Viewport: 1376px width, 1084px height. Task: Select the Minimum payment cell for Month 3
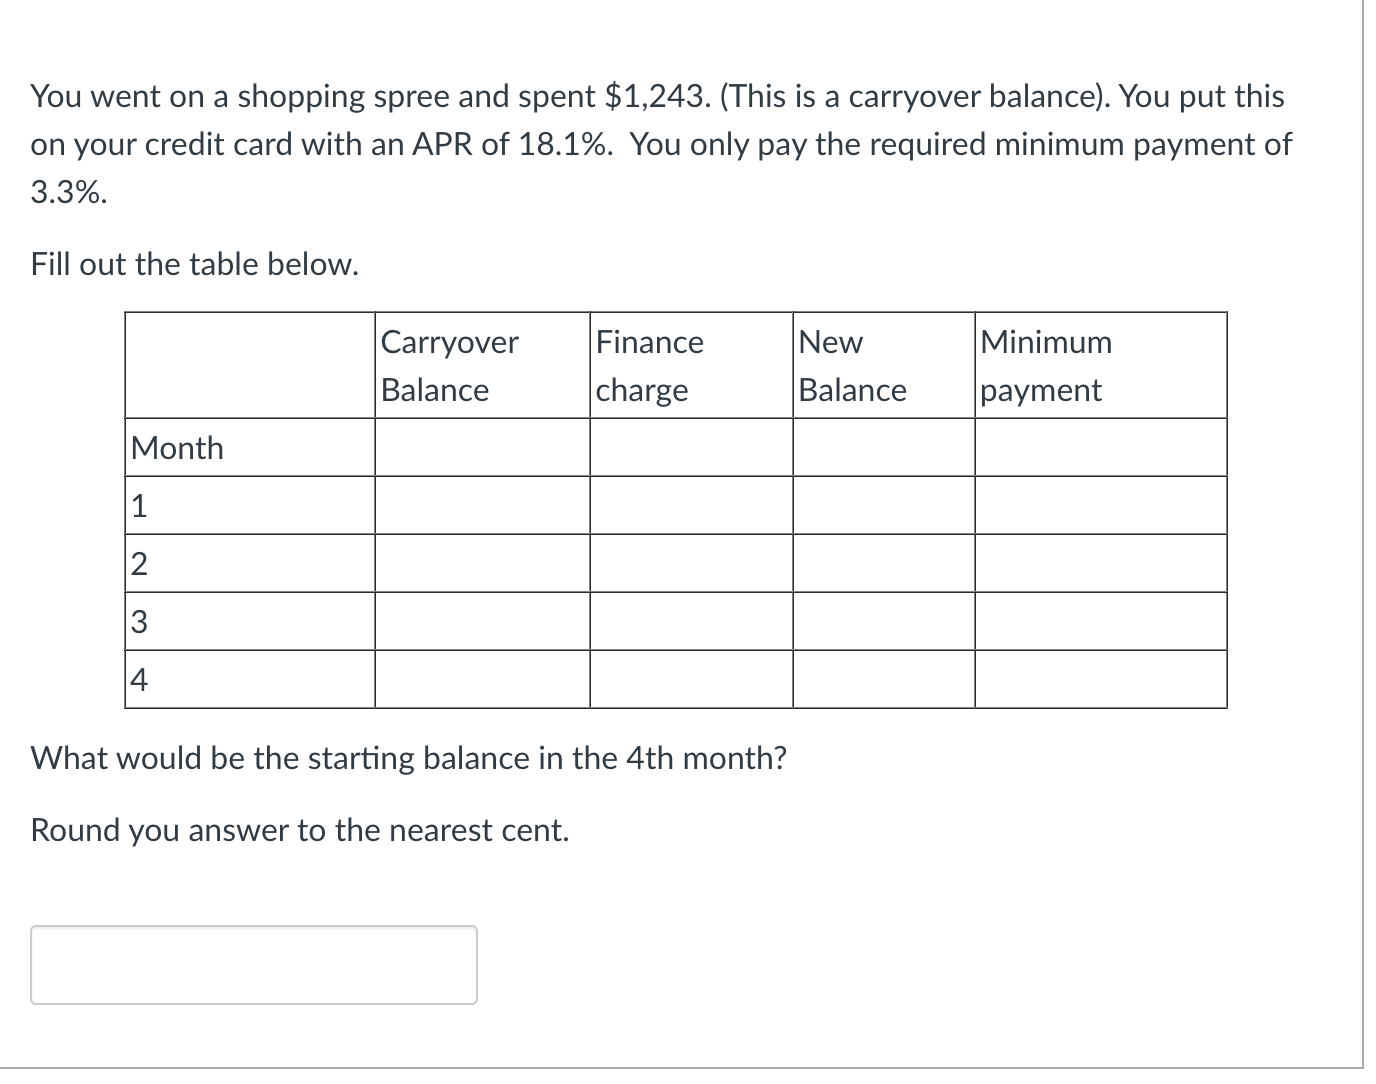click(x=1100, y=621)
